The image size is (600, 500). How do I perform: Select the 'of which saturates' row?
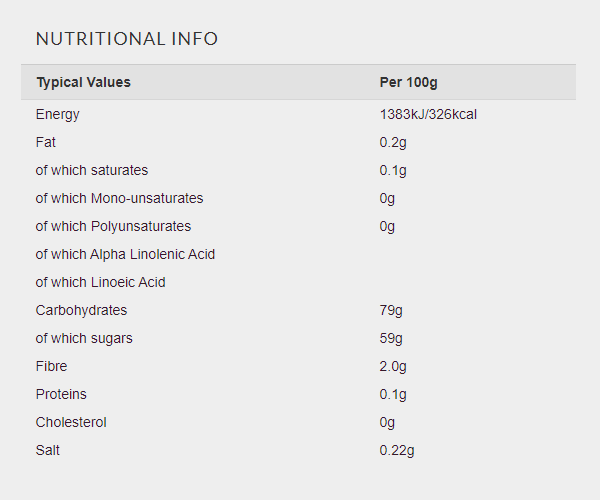tap(298, 170)
